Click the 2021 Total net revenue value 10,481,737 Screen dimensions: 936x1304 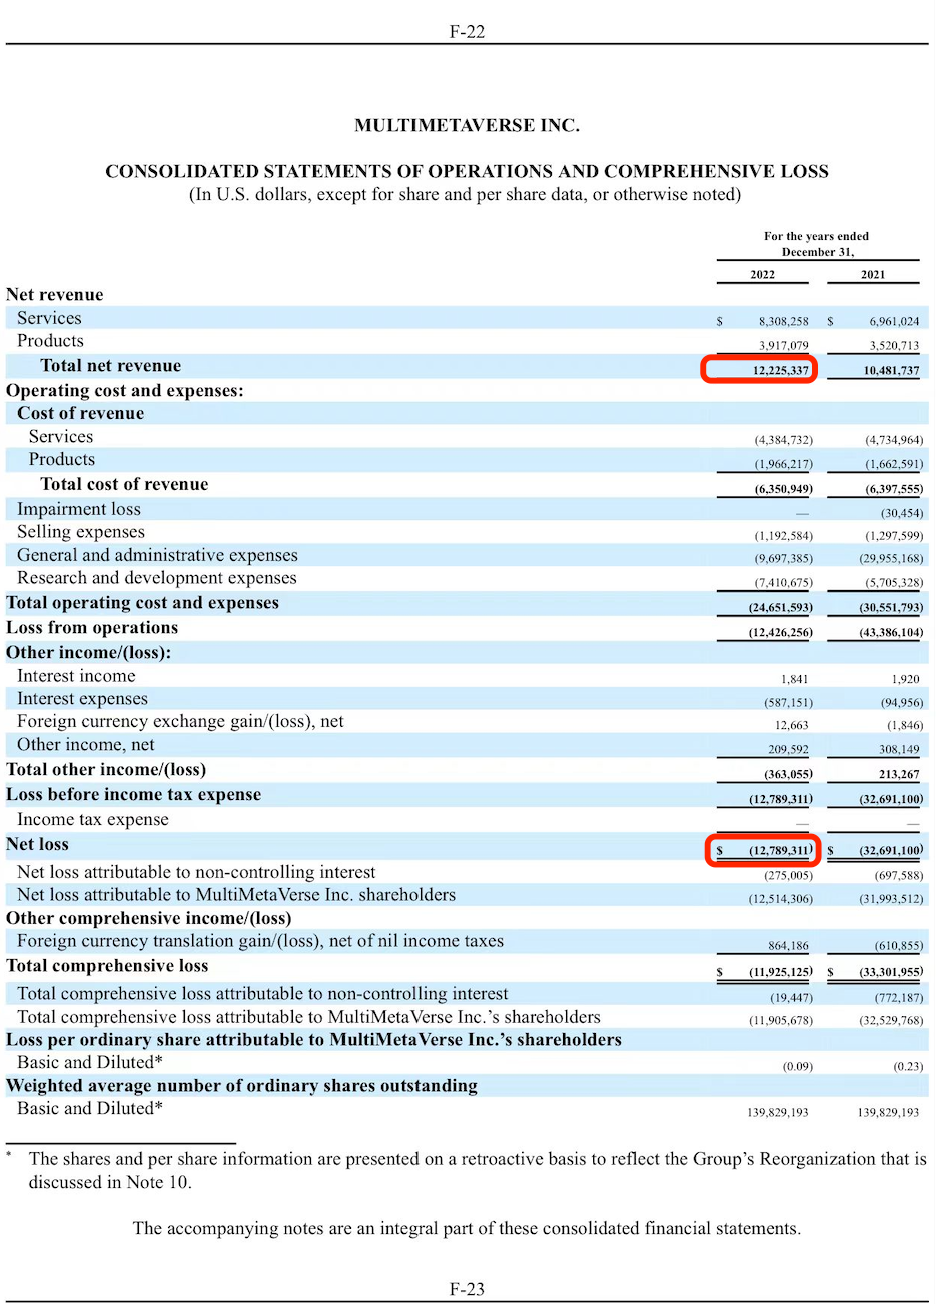(877, 370)
